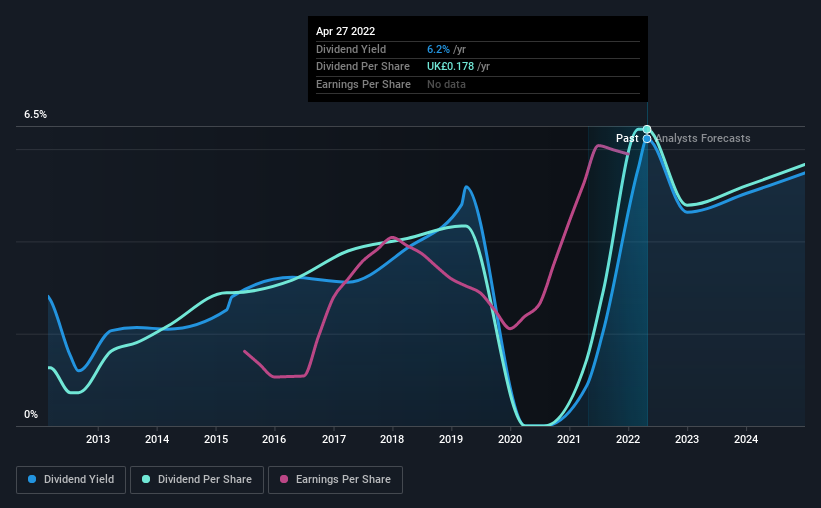This screenshot has height=508, width=821.
Task: Click the Past label on the chart
Action: (627, 138)
